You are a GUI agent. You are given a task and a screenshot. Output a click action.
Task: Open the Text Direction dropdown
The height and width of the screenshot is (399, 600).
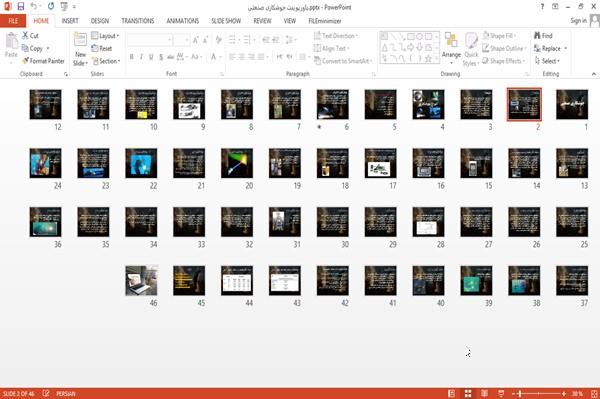tap(336, 36)
